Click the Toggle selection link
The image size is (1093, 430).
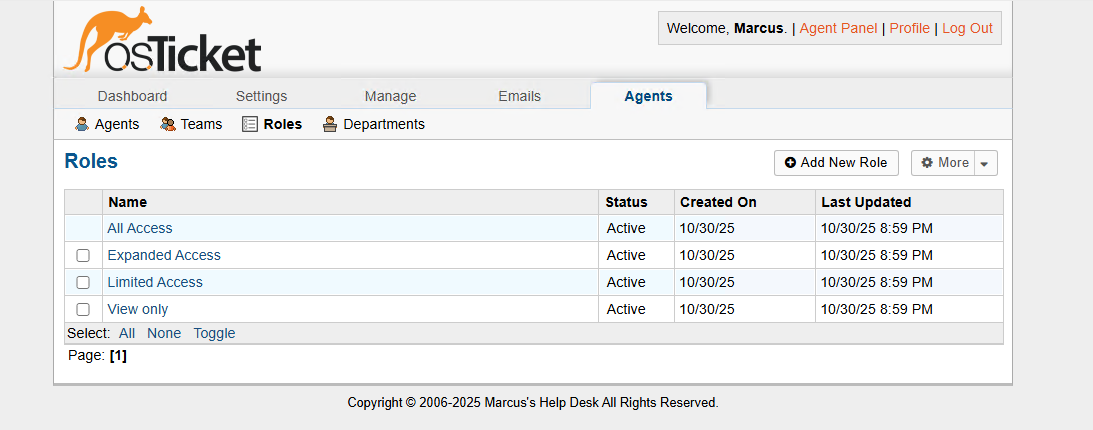tap(214, 333)
